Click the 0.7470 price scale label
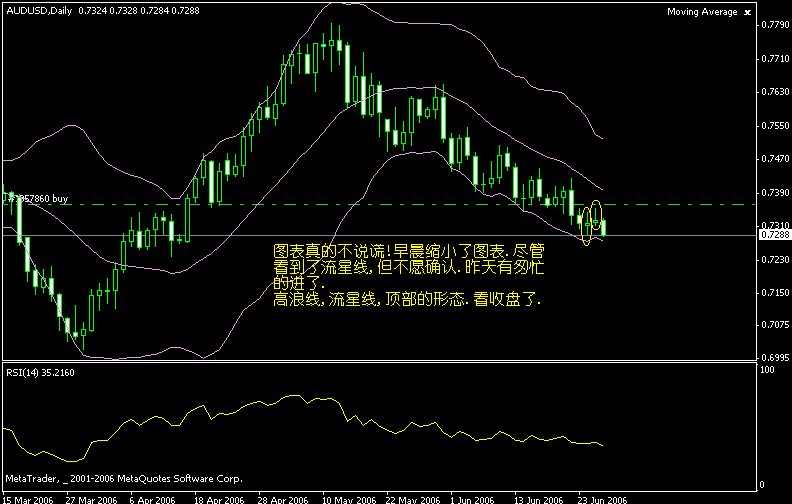Viewport: 792px width, 504px height. (775, 159)
